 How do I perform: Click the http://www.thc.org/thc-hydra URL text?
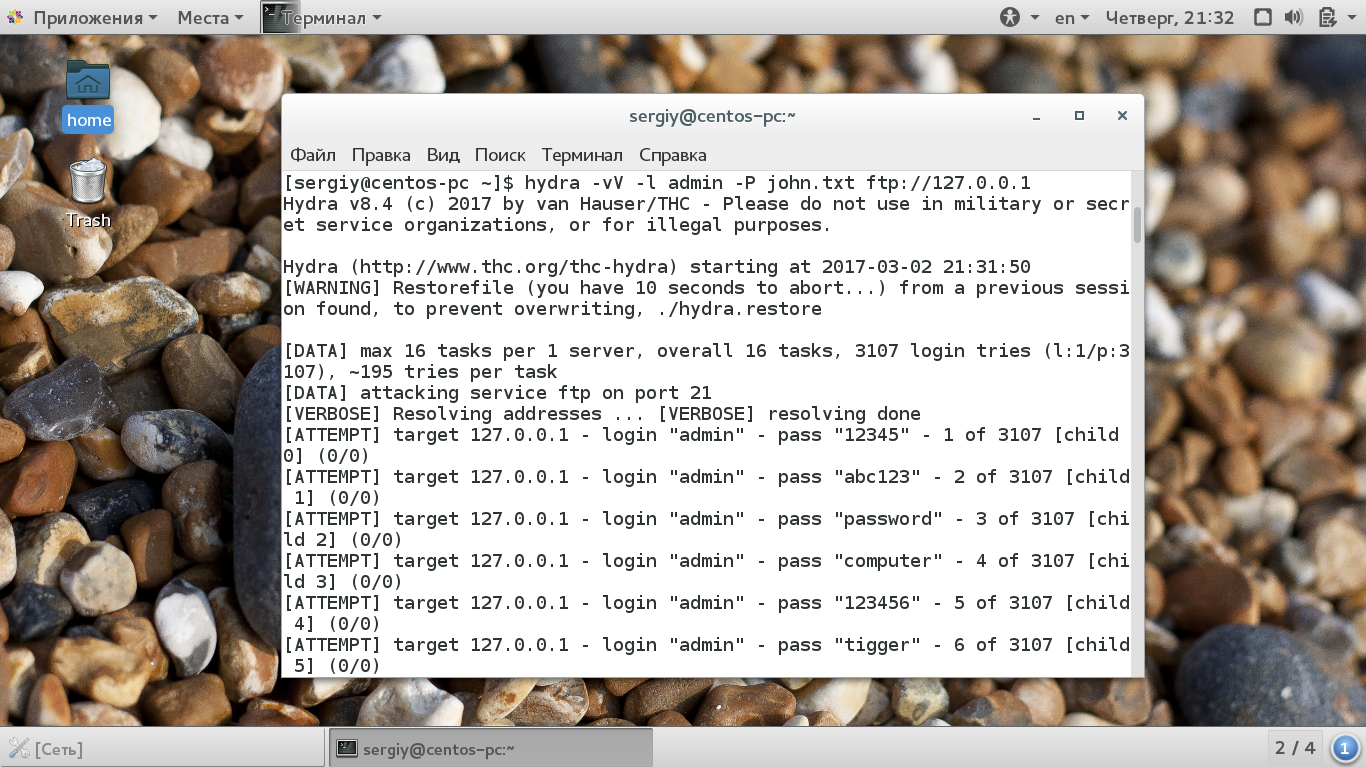coord(519,267)
